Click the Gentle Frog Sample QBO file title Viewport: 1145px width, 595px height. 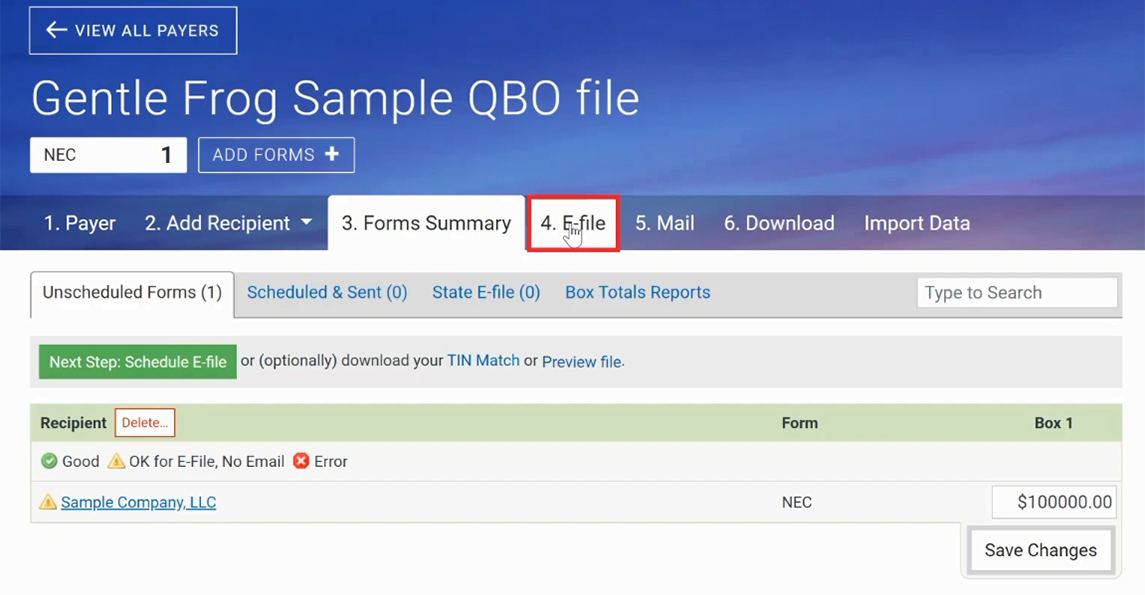335,98
